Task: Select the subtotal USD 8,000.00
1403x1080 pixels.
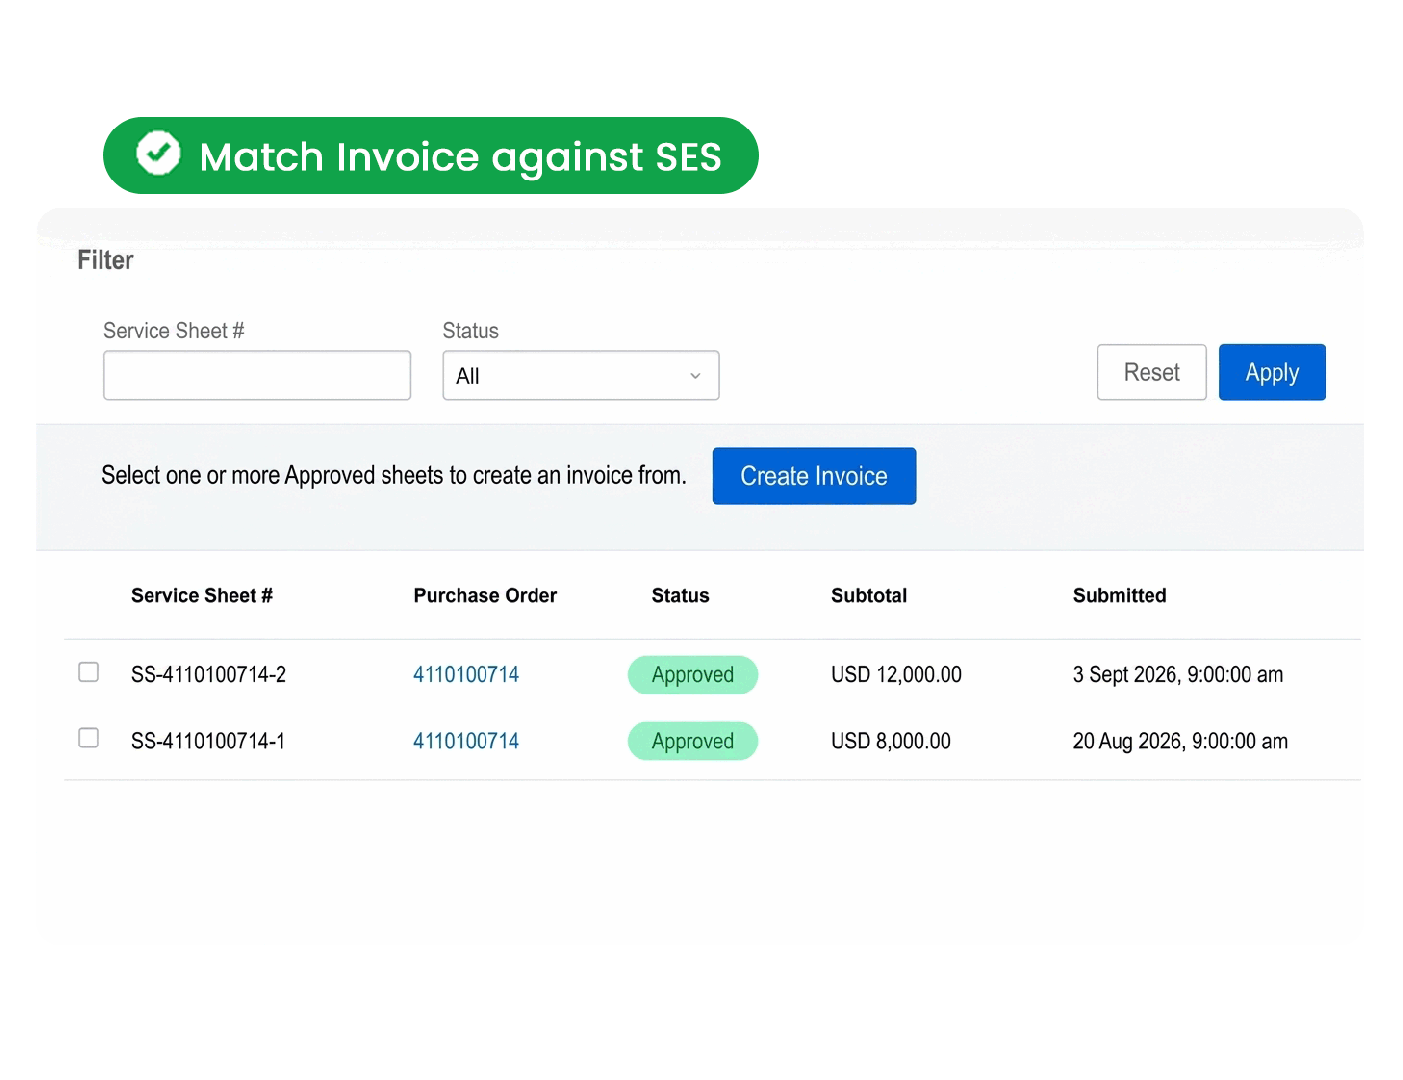Action: (891, 741)
